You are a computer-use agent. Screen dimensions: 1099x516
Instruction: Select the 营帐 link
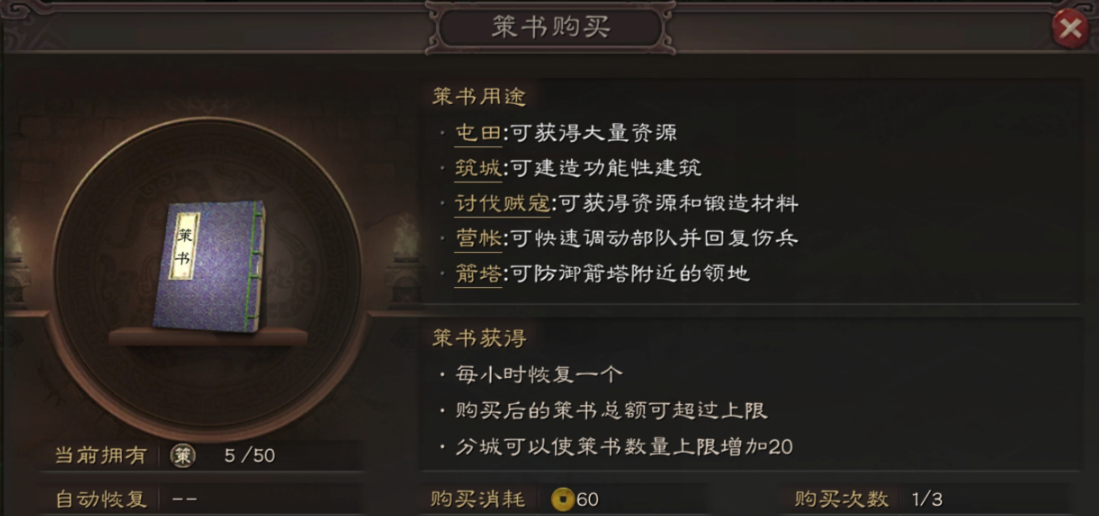(478, 238)
